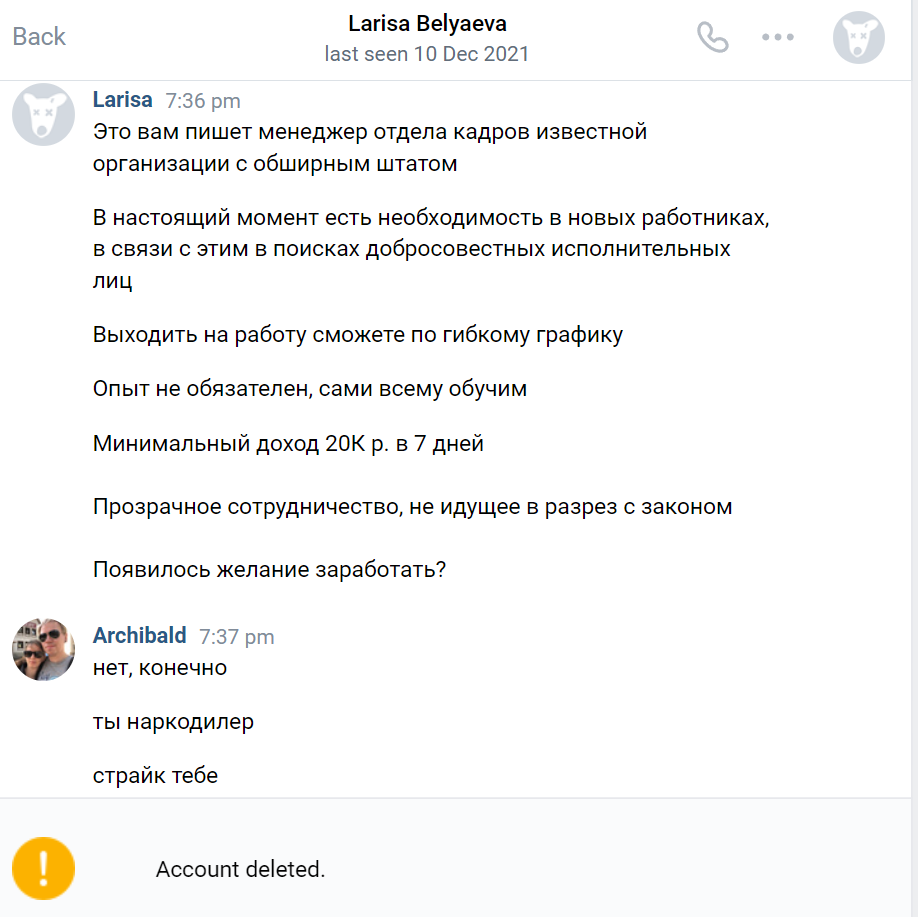Click the Account deleted notice text
Screen dimensions: 918x917
pos(240,868)
